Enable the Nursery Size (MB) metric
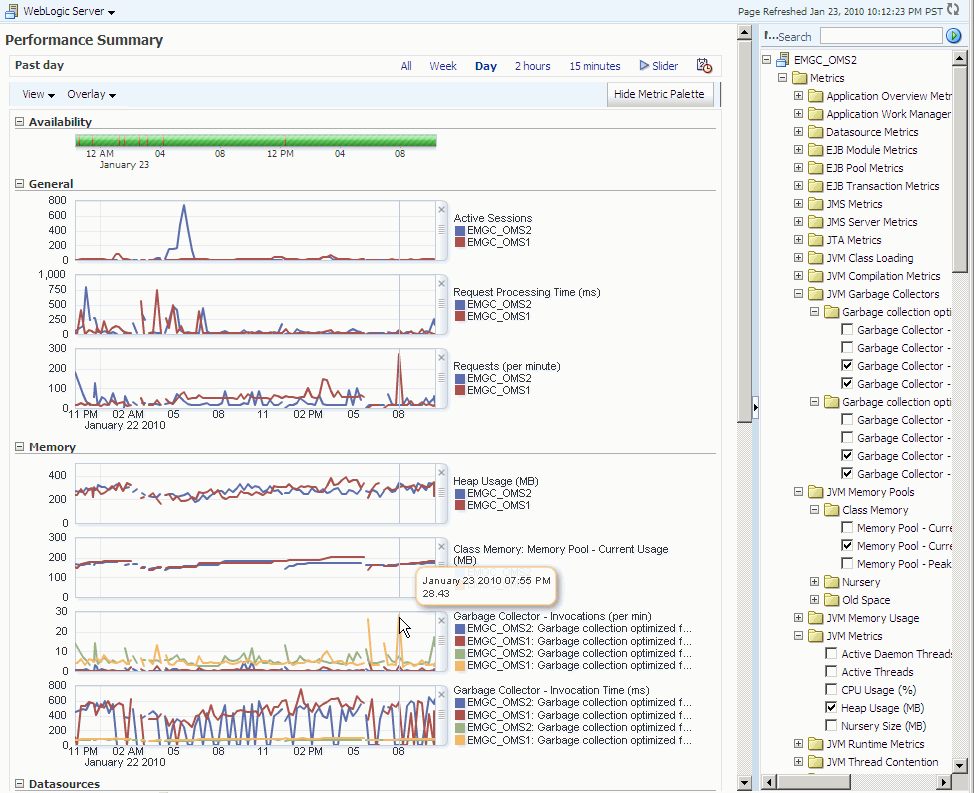Viewport: 974px width, 793px height. 831,725
